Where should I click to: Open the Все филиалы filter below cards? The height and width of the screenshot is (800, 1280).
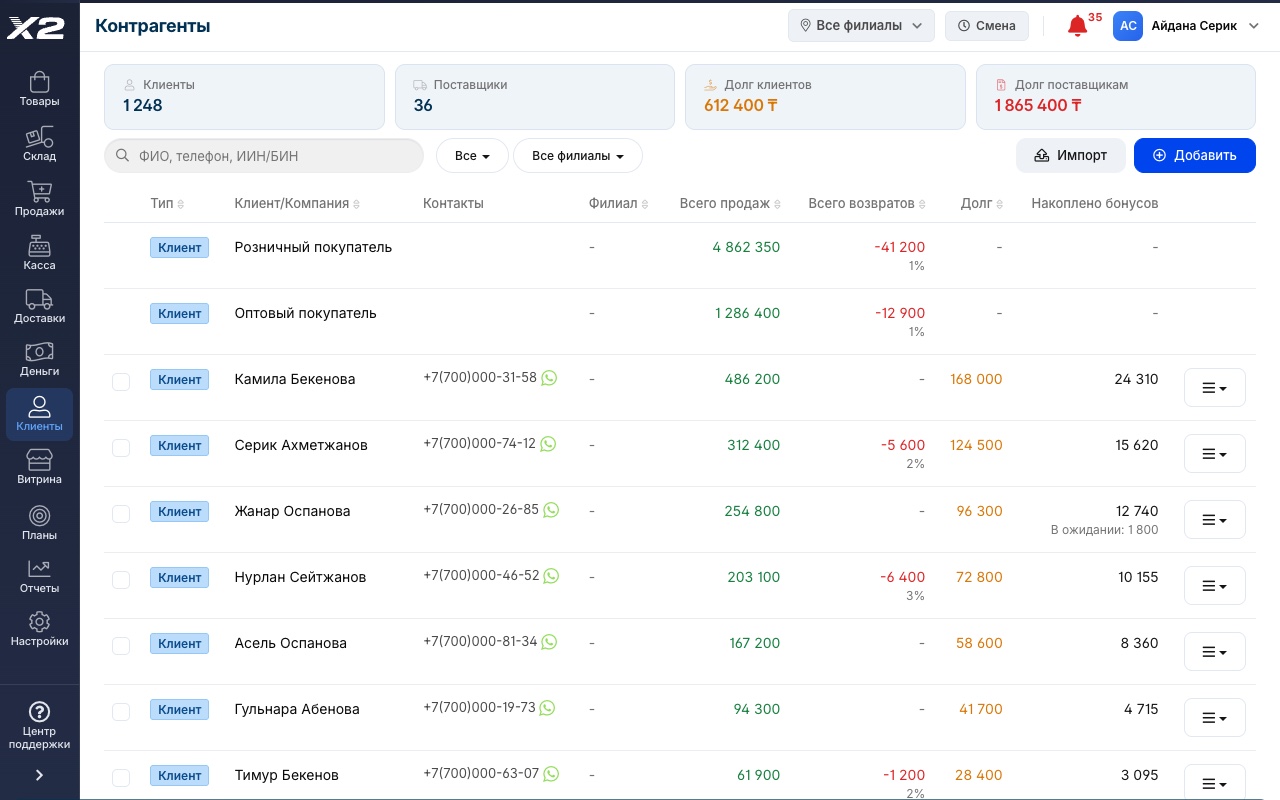(578, 156)
